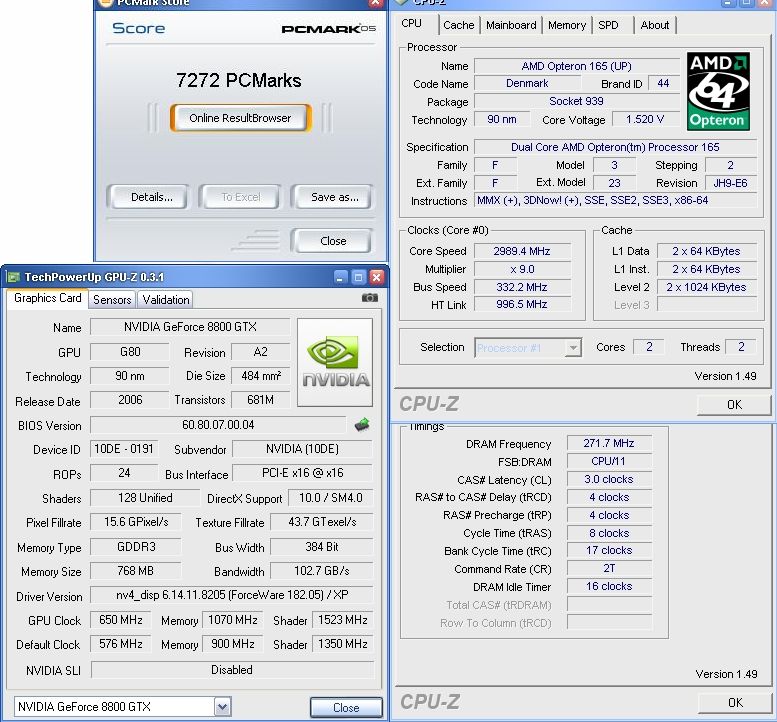Click the Memory clock value 1070 MHz
This screenshot has width=777, height=722.
coord(233,620)
